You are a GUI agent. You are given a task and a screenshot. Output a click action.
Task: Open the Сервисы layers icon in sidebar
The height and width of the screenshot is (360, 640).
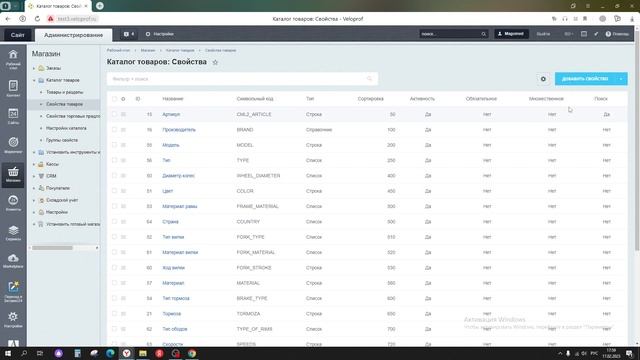tap(13, 233)
